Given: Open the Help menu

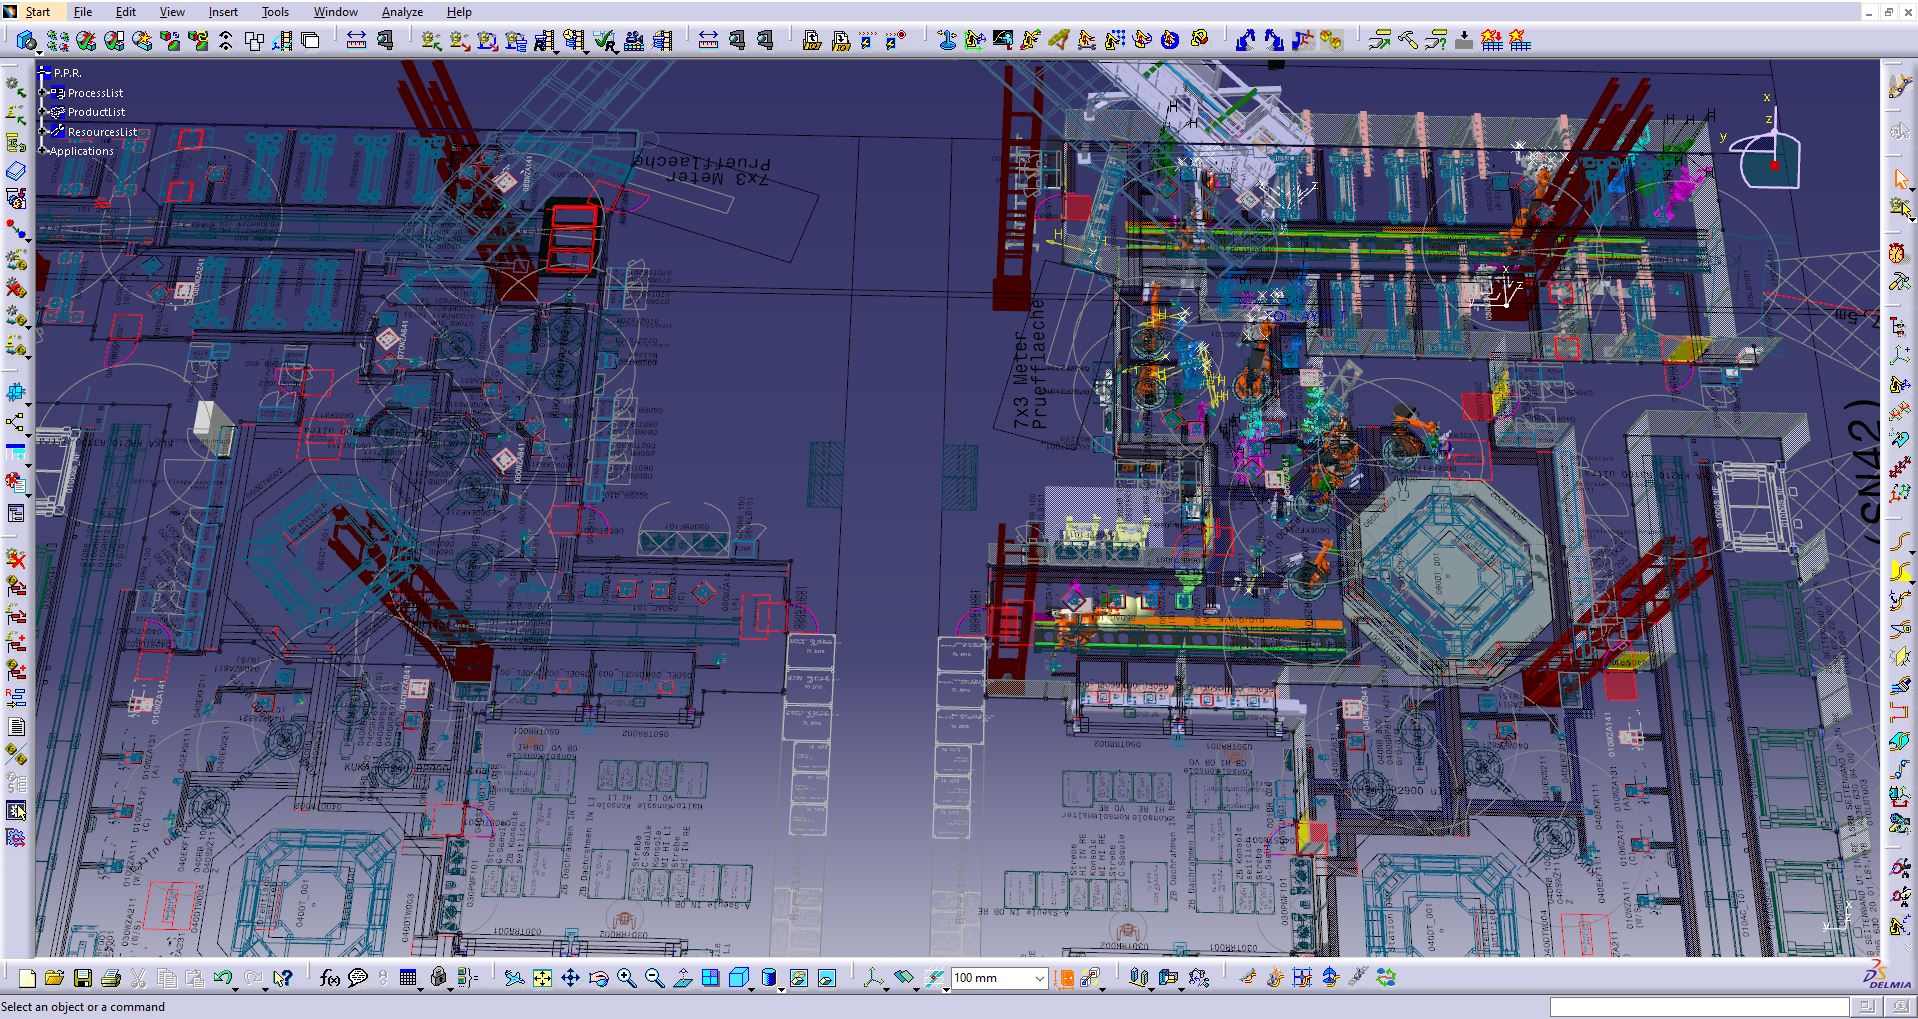Looking at the screenshot, I should 459,12.
